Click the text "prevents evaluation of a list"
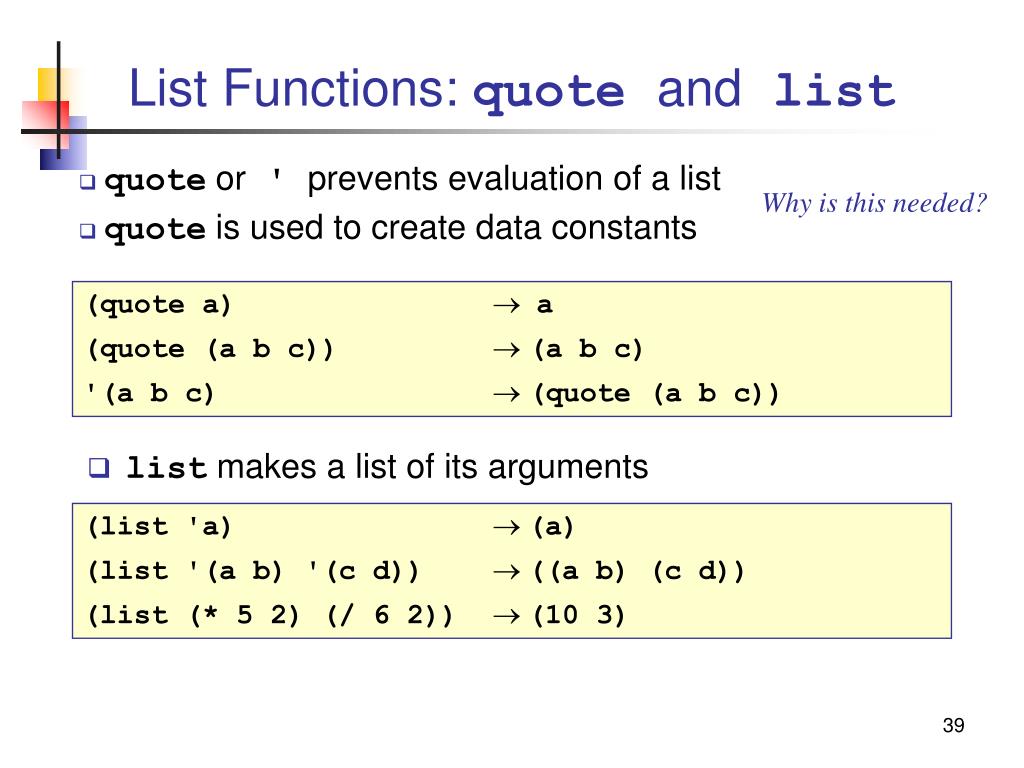The image size is (1024, 768). click(514, 180)
